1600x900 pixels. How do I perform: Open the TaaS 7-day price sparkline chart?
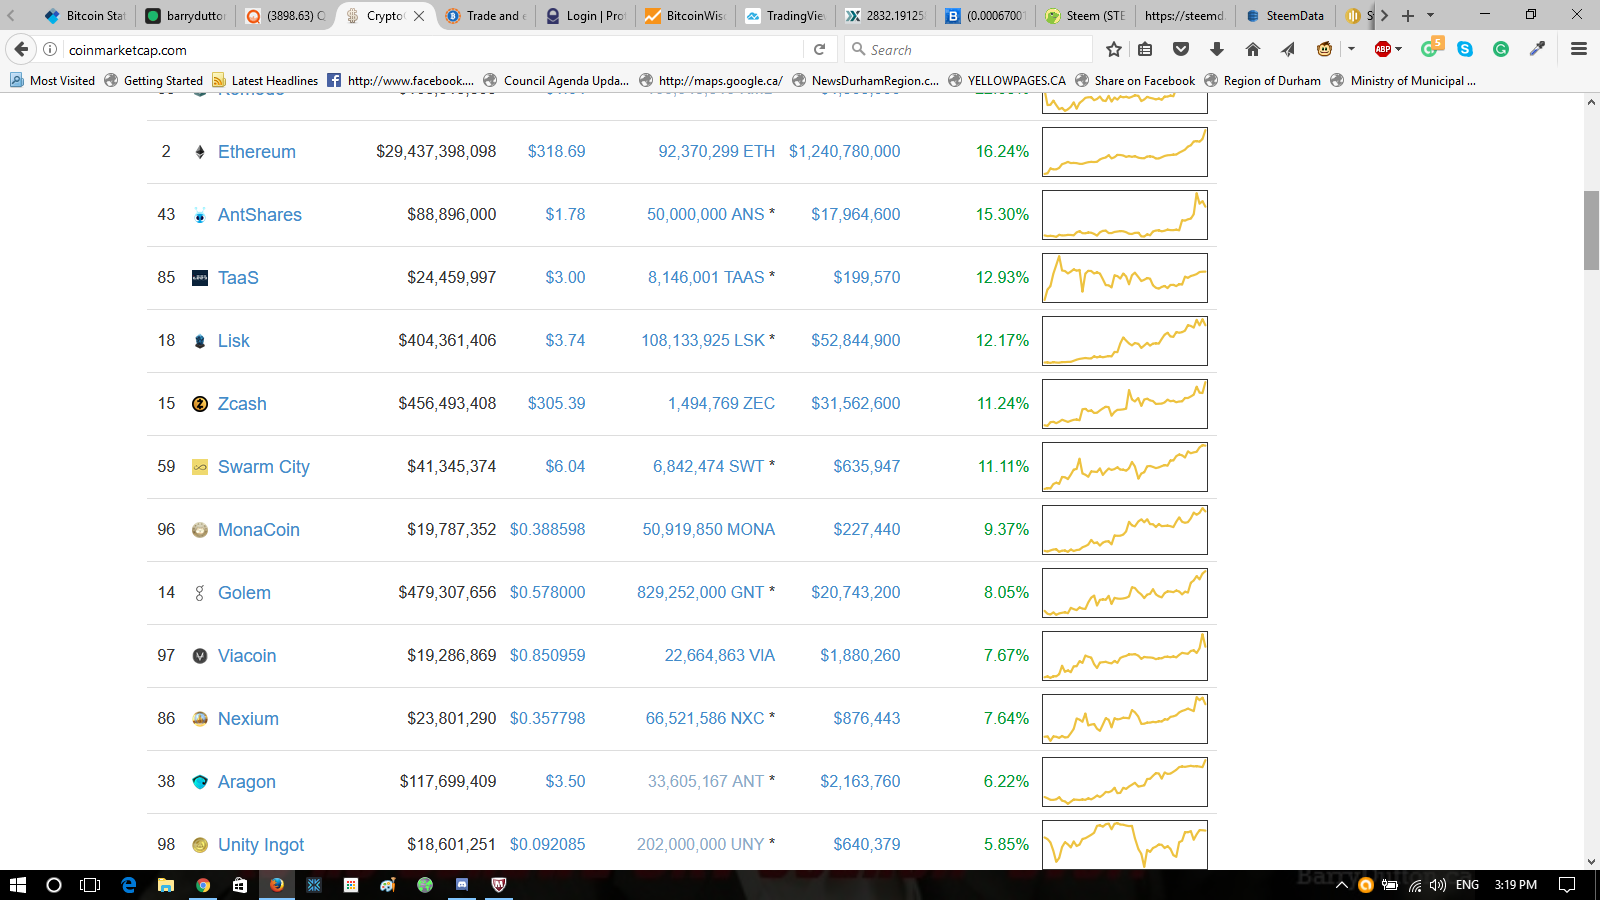[1125, 278]
